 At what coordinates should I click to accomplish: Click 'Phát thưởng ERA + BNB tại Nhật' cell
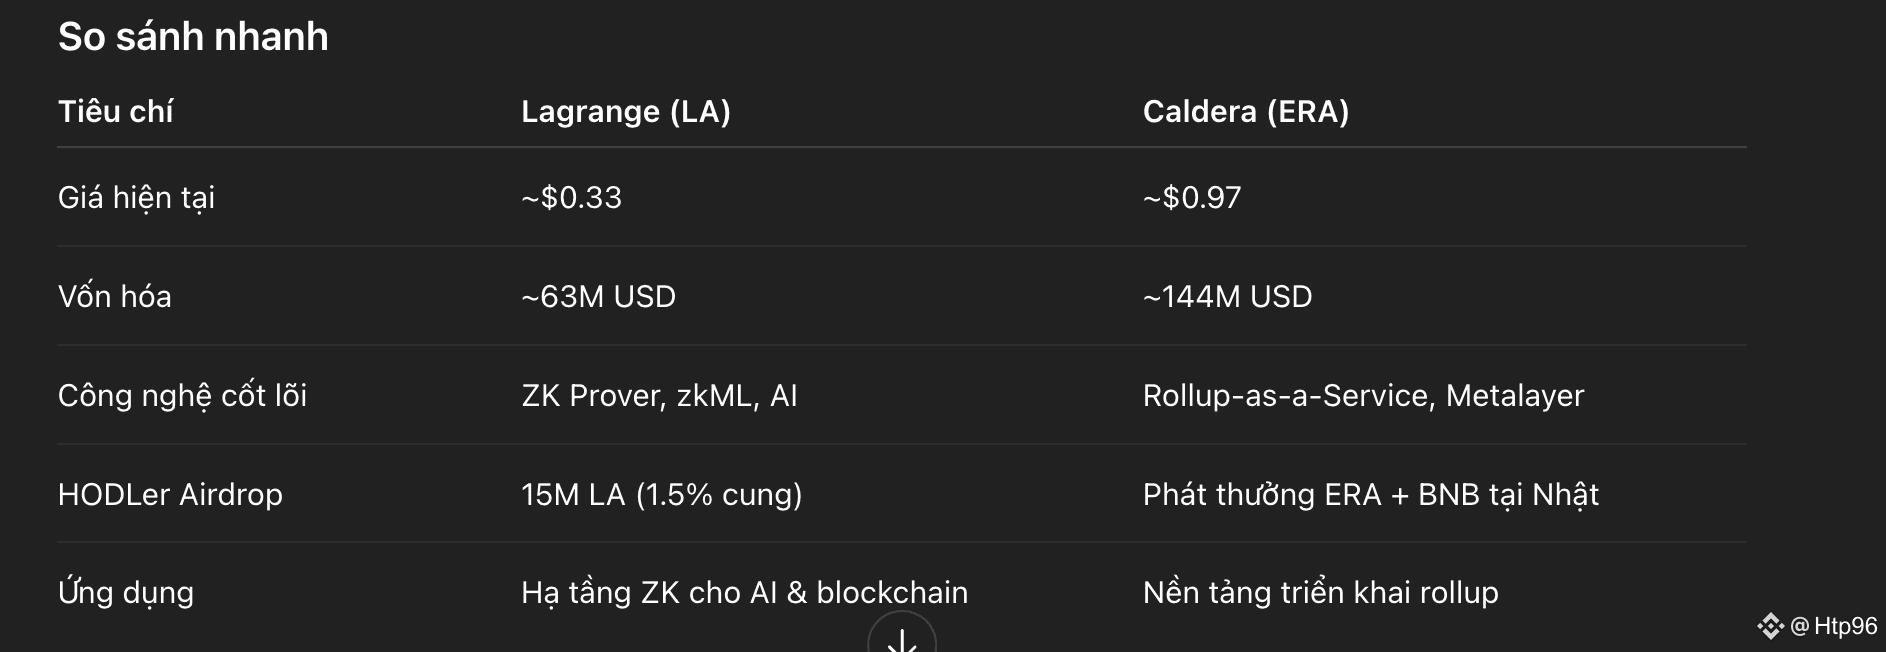point(1370,495)
